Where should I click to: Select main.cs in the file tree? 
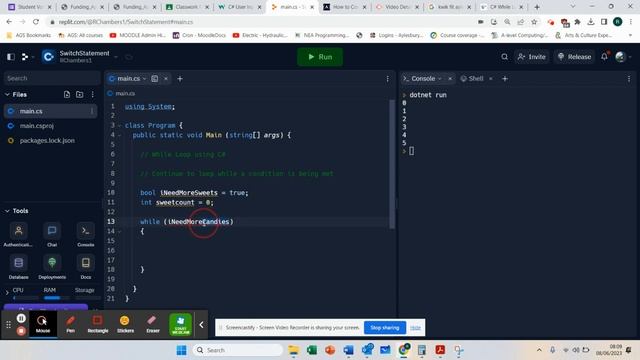coord(50,111)
